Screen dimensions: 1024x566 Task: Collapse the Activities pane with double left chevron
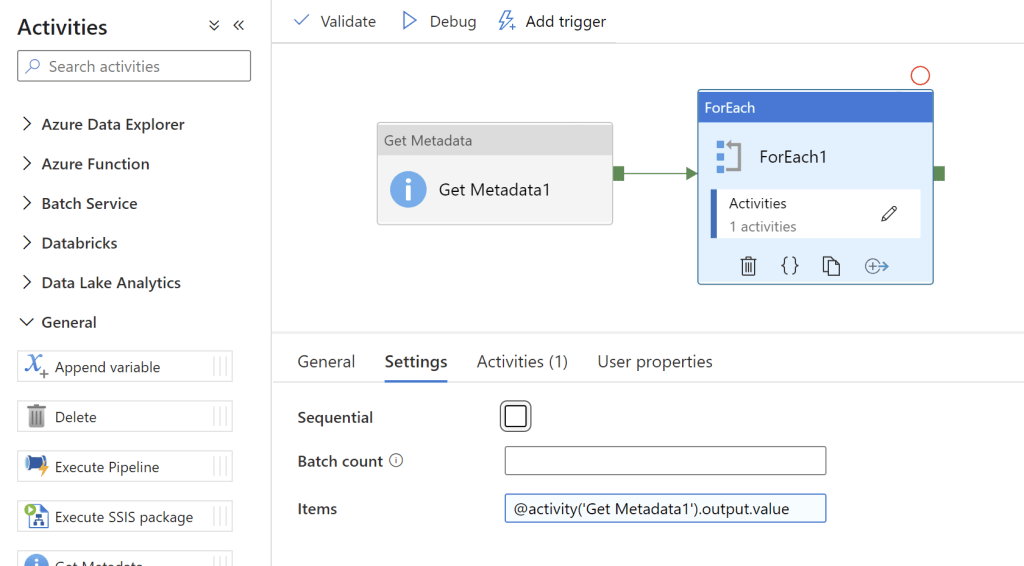tap(239, 26)
